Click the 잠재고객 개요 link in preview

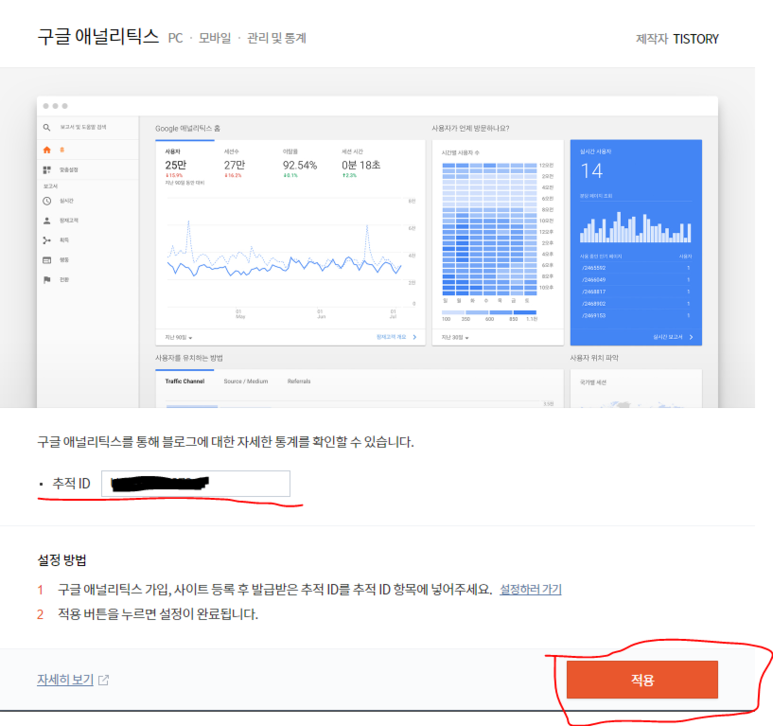(391, 337)
